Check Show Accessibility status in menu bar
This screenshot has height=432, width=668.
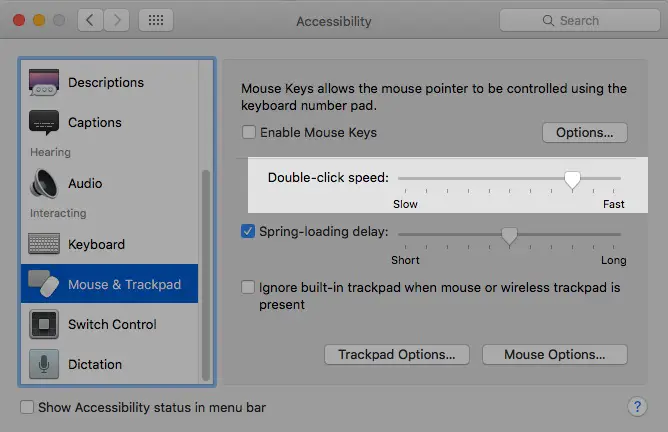(27, 407)
